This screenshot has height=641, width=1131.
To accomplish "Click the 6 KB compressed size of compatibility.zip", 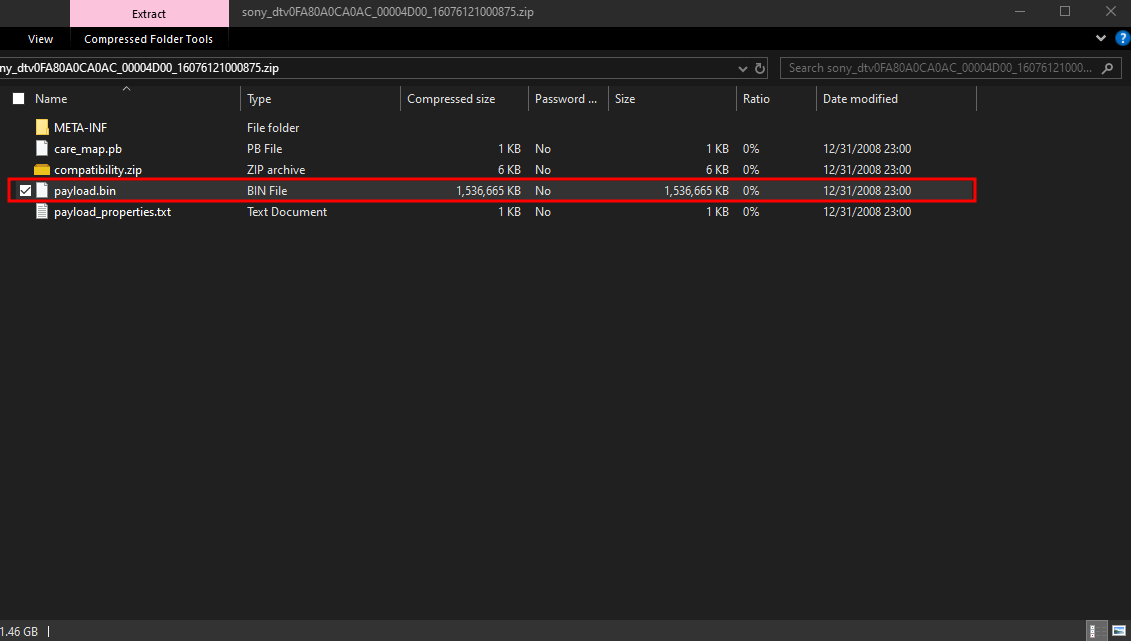I will [x=509, y=169].
